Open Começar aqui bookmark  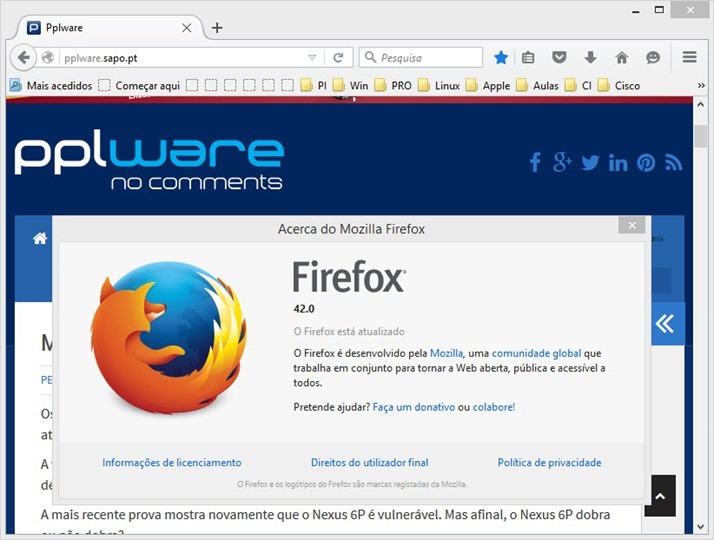(139, 85)
